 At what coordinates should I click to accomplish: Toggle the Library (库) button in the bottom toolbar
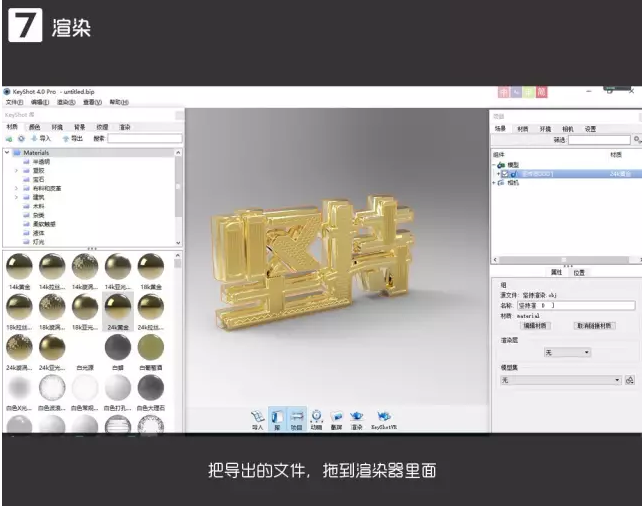click(277, 420)
